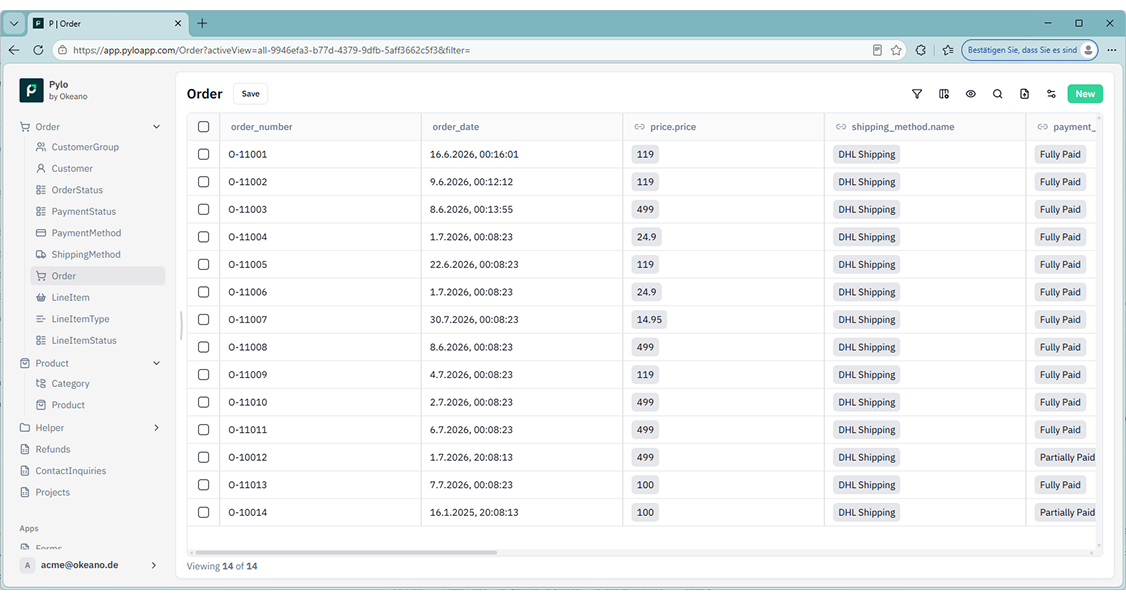Check the box for order O-11004
The image size is (1126, 600).
point(203,237)
